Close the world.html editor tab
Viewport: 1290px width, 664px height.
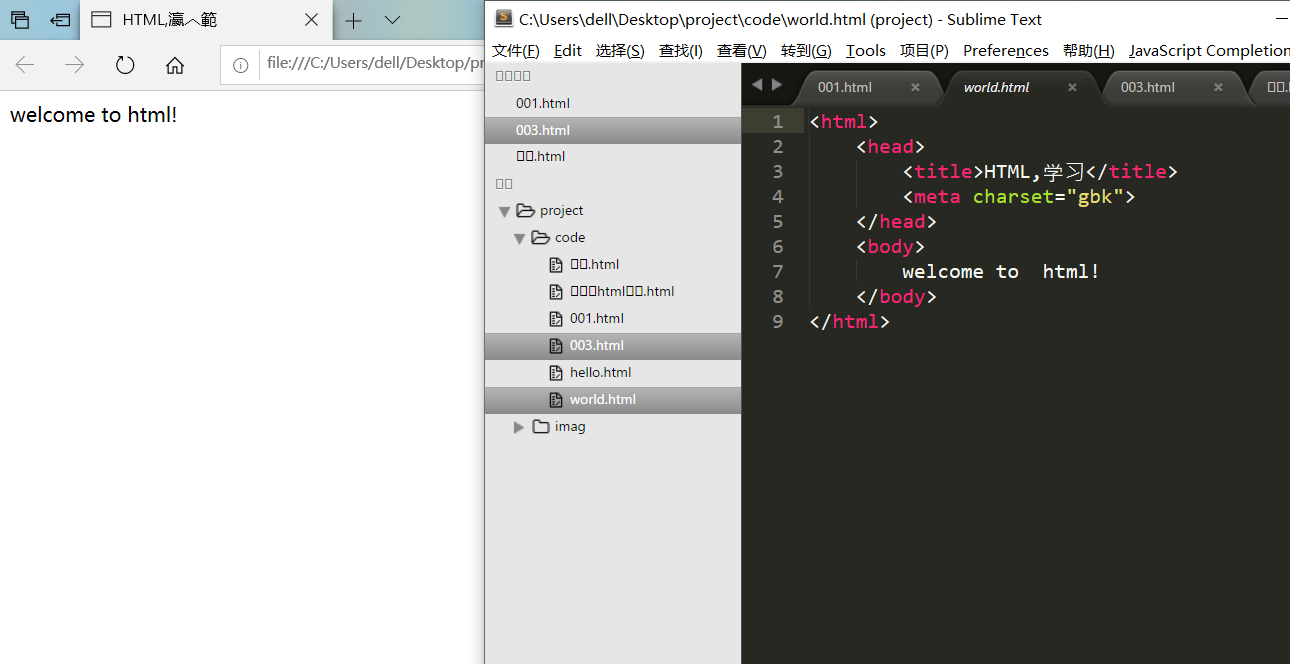(x=1072, y=88)
